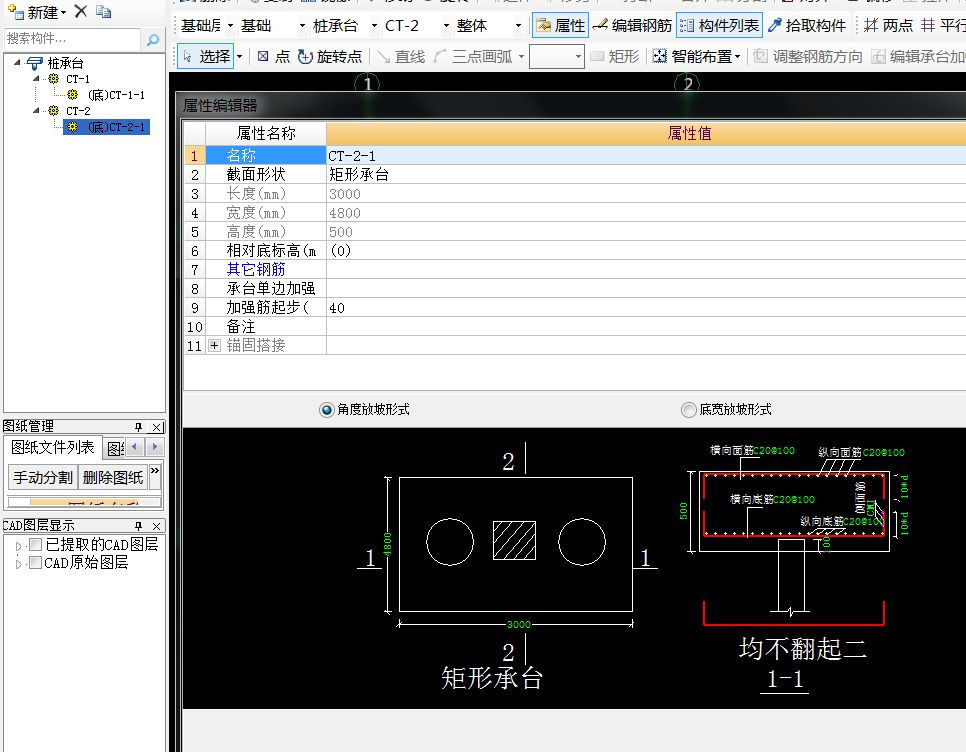Check the 已提取的CAD图层 checkbox
The image size is (966, 752).
click(x=36, y=544)
